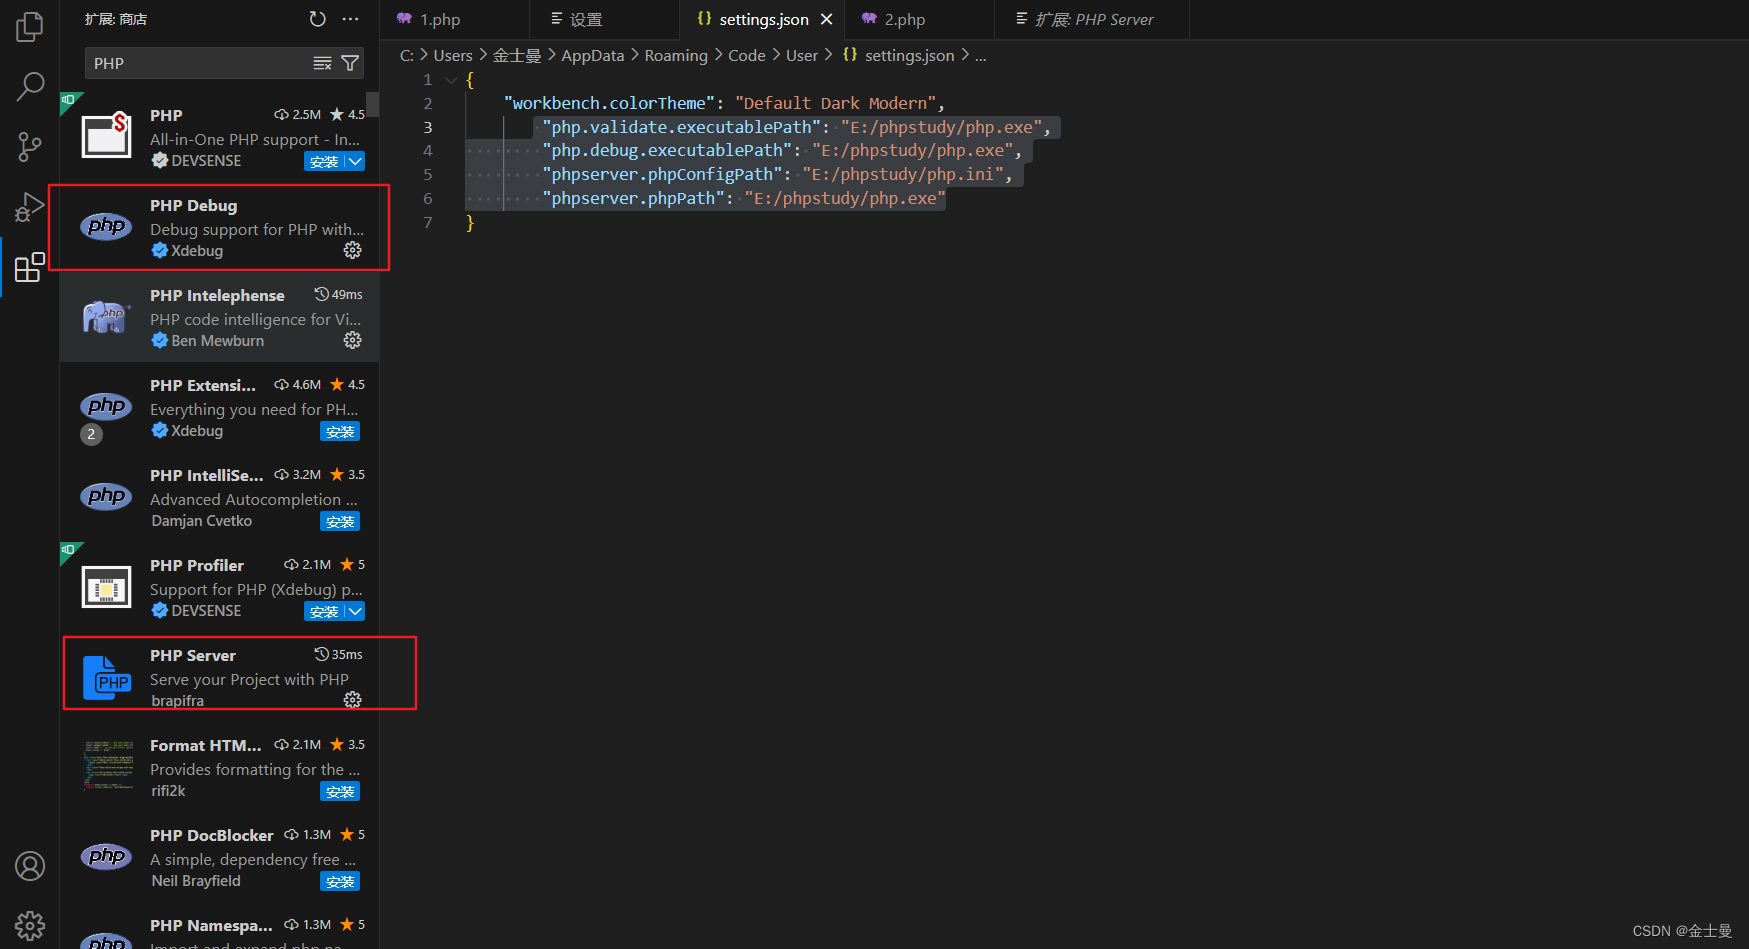
Task: Expand breadcrumb ellipsis after settings.json
Action: pyautogui.click(x=981, y=56)
